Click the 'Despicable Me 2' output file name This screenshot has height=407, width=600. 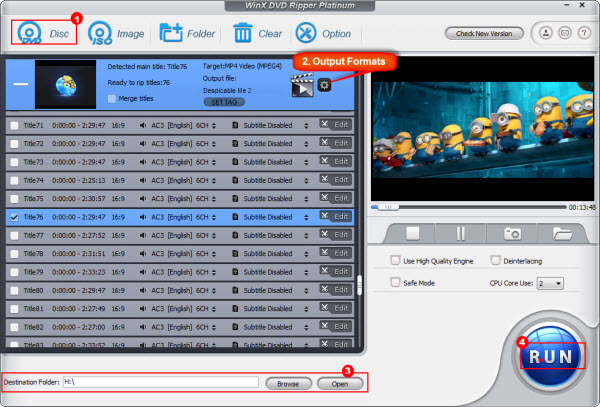pos(227,91)
